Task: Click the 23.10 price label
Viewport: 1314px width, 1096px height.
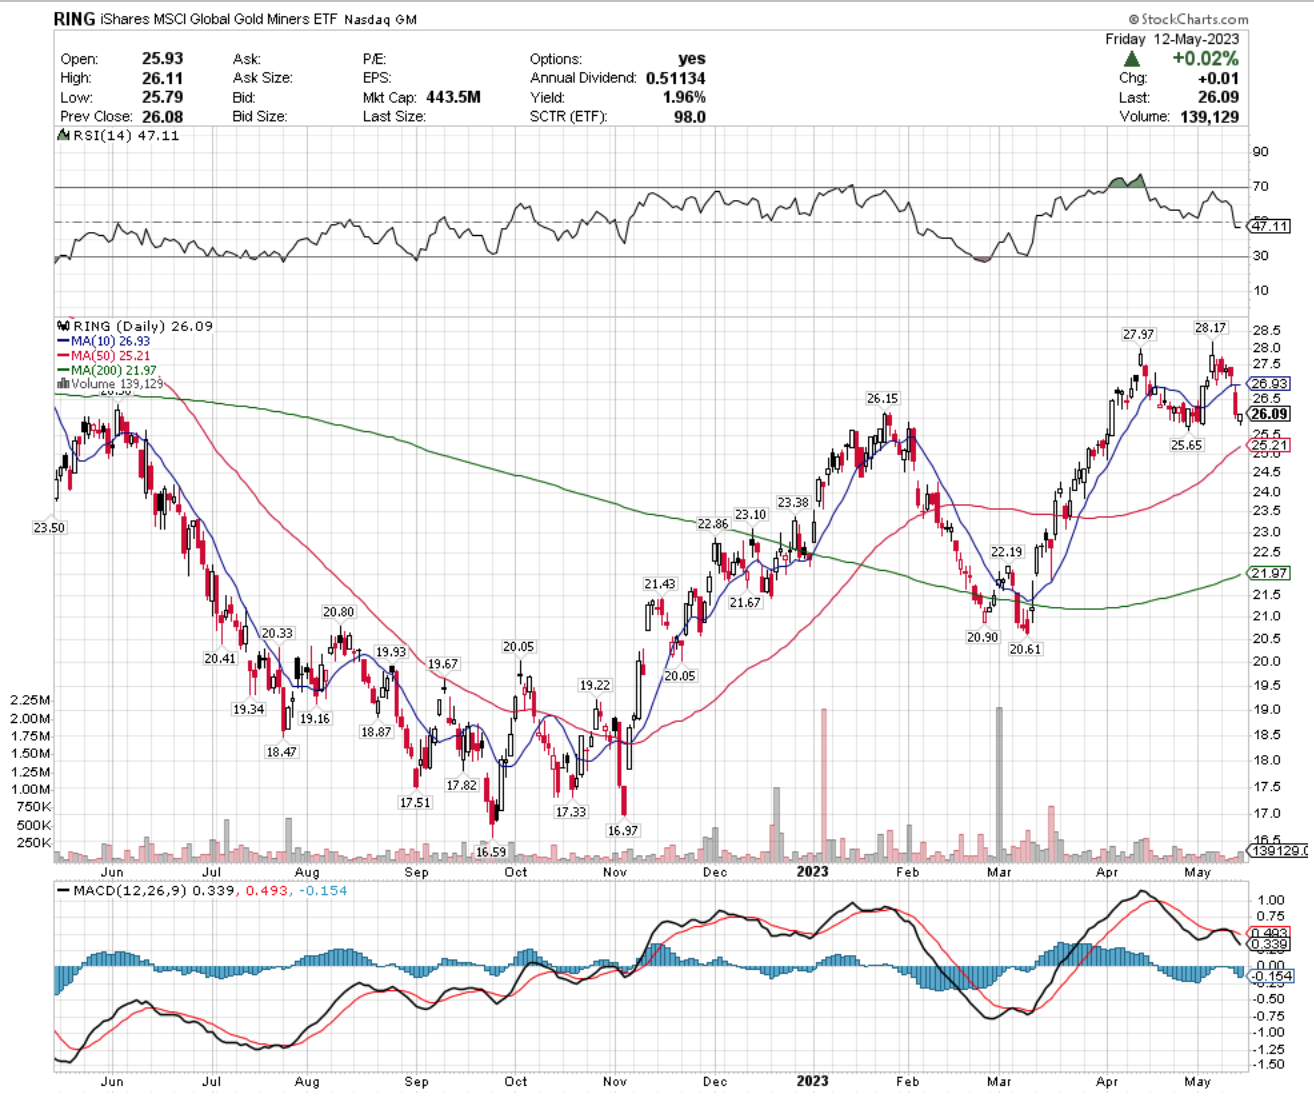Action: (x=751, y=514)
